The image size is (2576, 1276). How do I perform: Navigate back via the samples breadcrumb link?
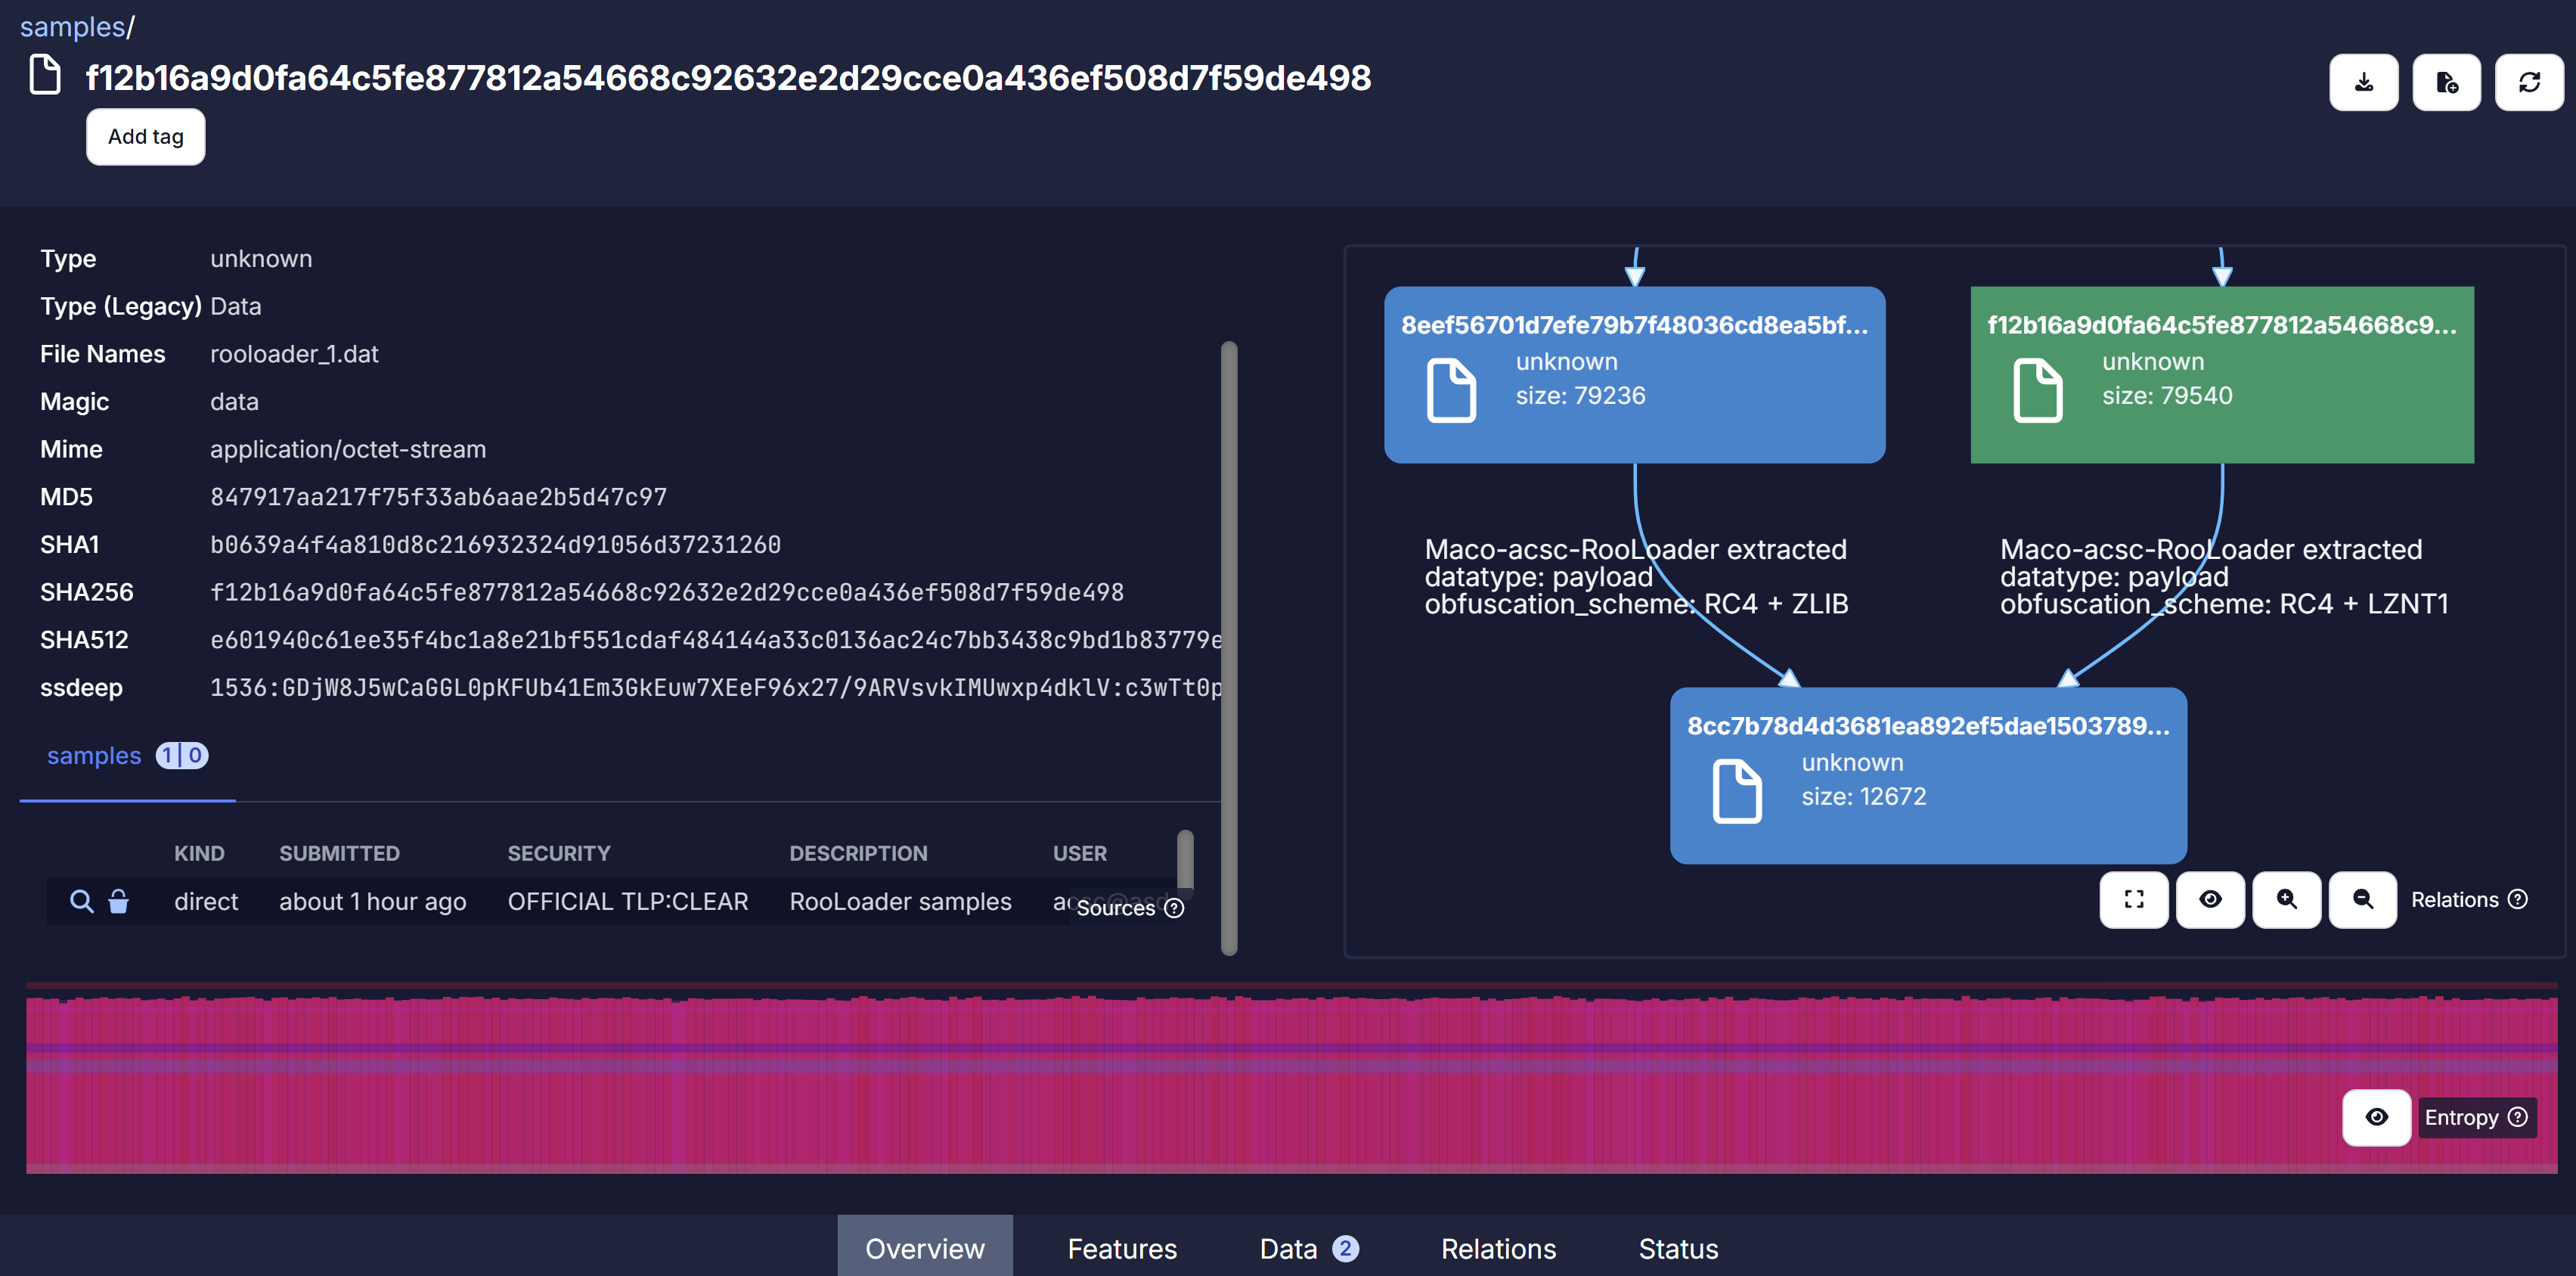coord(70,26)
